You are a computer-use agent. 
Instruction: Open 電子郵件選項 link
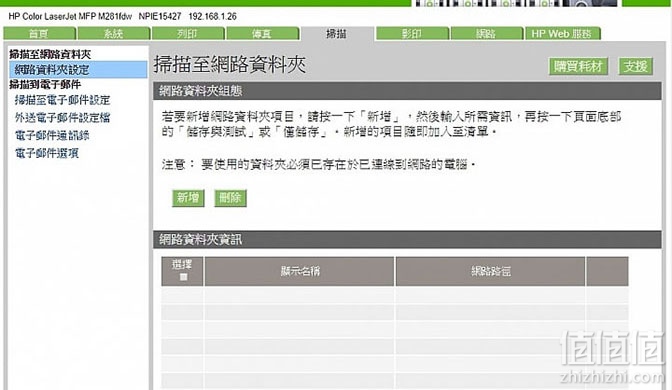coord(47,153)
